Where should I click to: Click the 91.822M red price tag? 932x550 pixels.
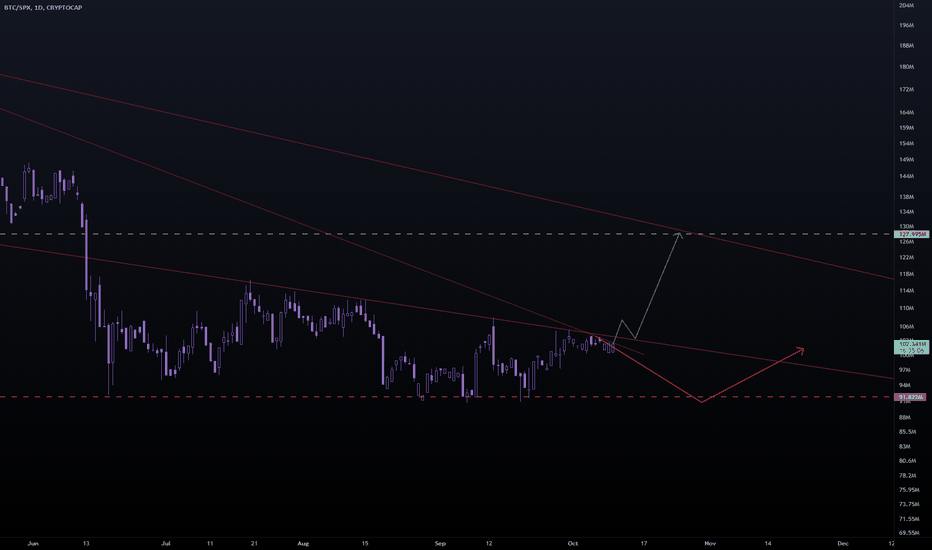[x=911, y=397]
